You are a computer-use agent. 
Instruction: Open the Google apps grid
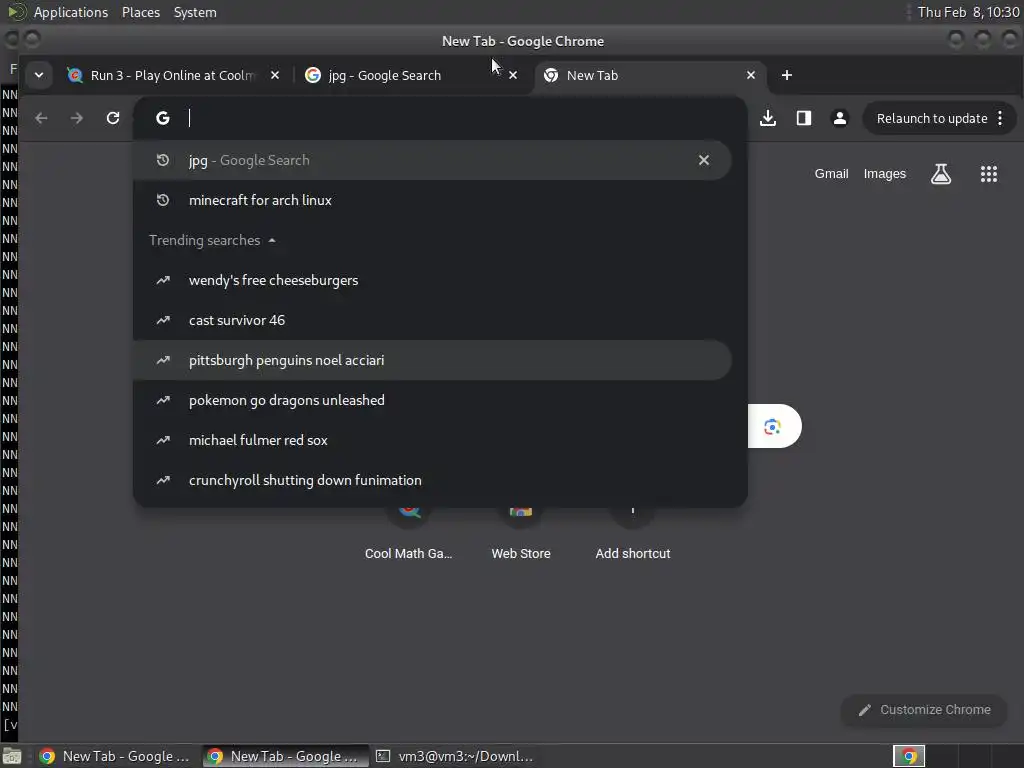pyautogui.click(x=989, y=174)
